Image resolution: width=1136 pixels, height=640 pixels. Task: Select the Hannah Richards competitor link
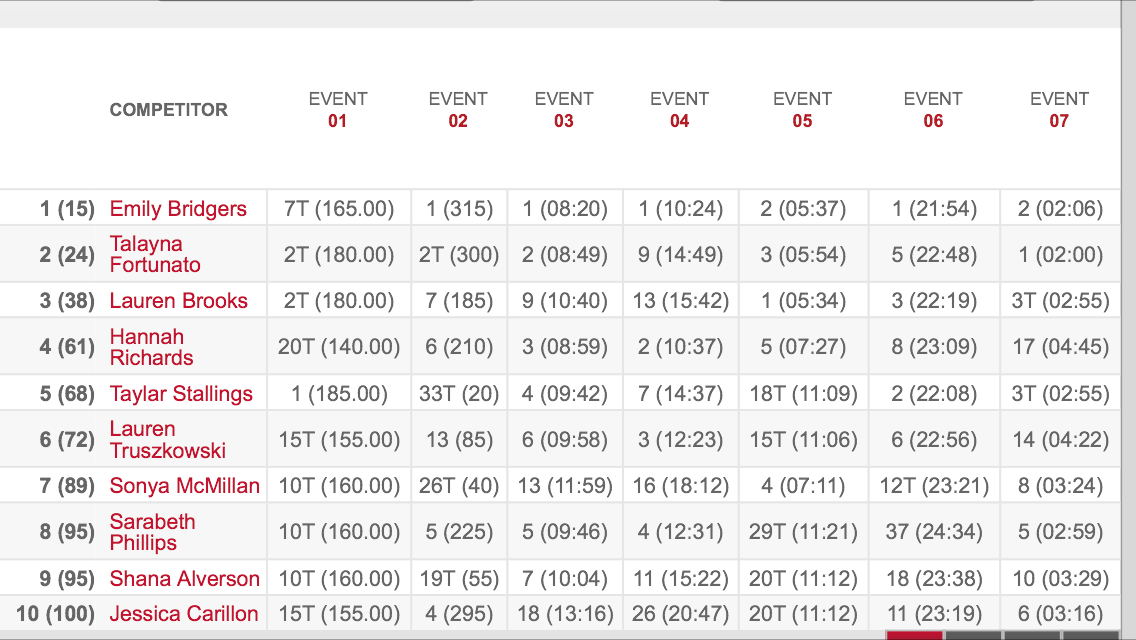point(151,347)
